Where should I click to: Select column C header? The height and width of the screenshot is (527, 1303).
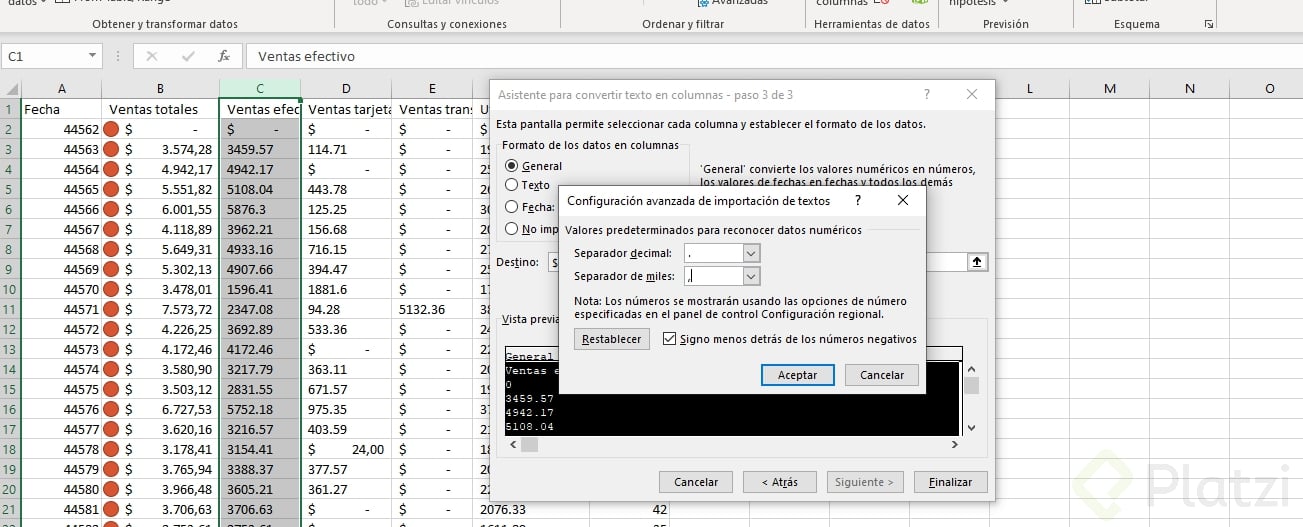(x=260, y=89)
